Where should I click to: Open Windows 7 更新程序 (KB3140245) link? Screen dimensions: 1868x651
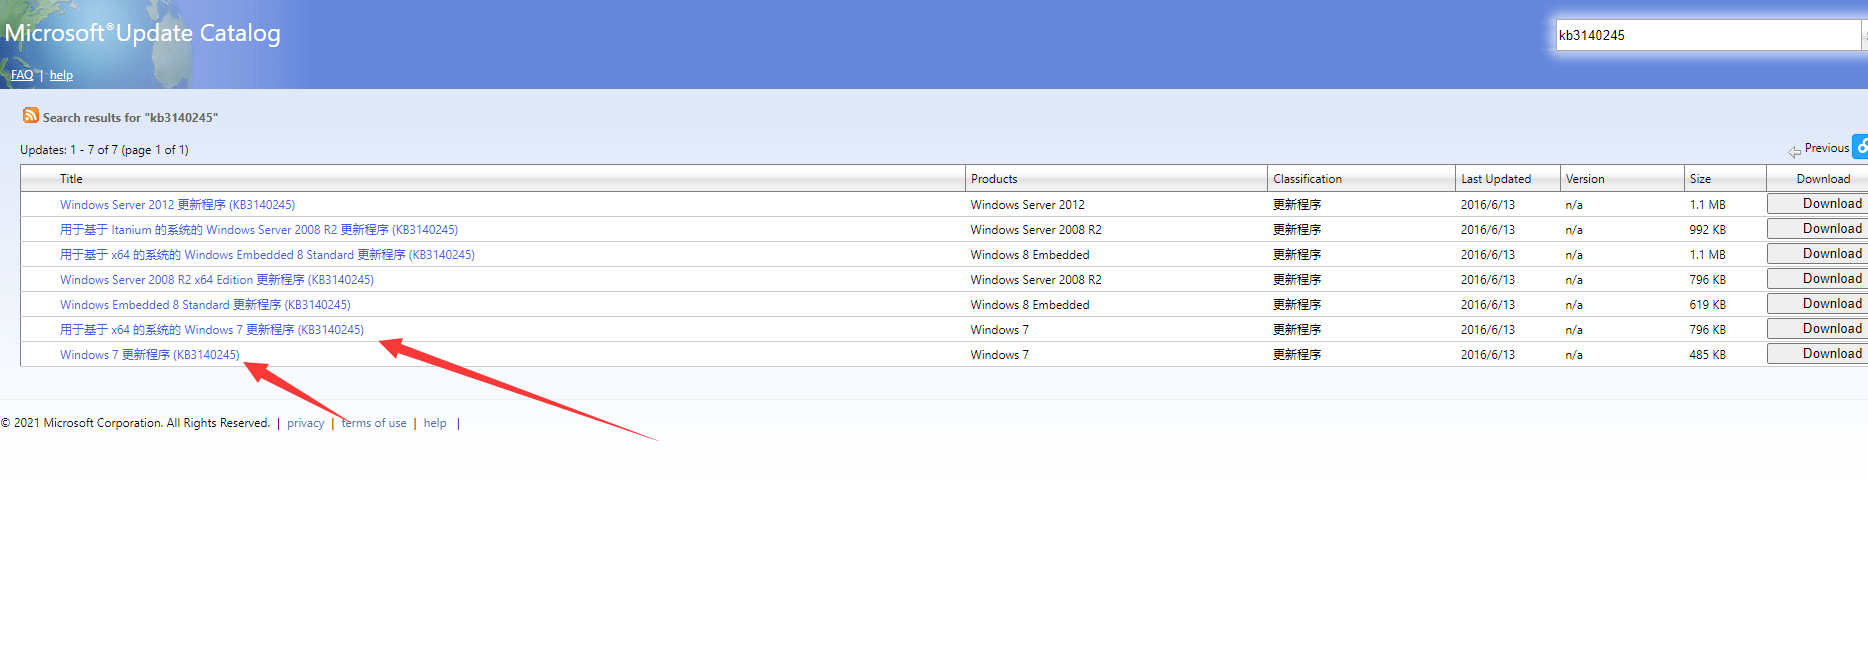(x=150, y=355)
